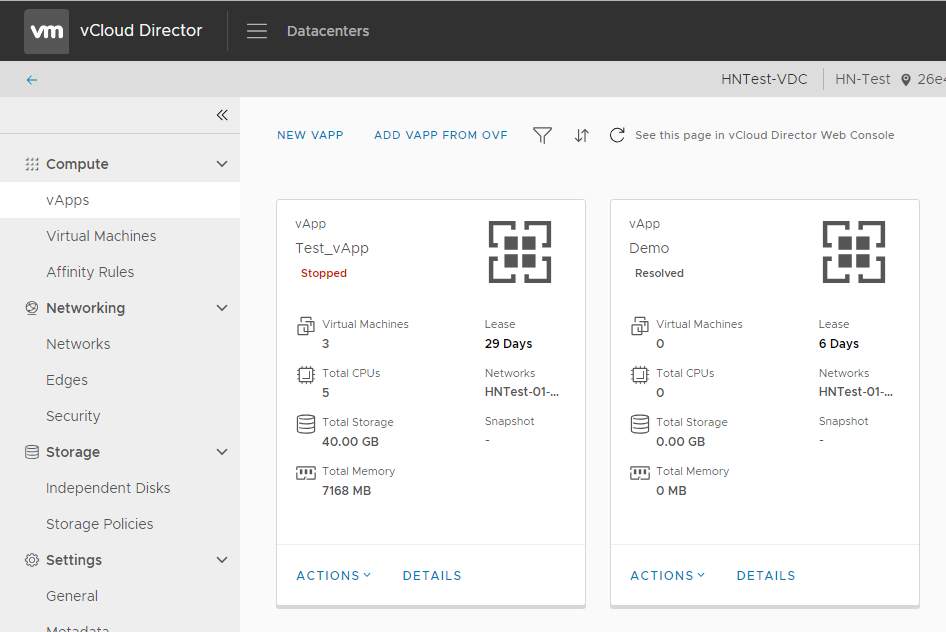This screenshot has width=946, height=632.
Task: Click the Test_vApp card thumbnail icon
Action: click(519, 251)
